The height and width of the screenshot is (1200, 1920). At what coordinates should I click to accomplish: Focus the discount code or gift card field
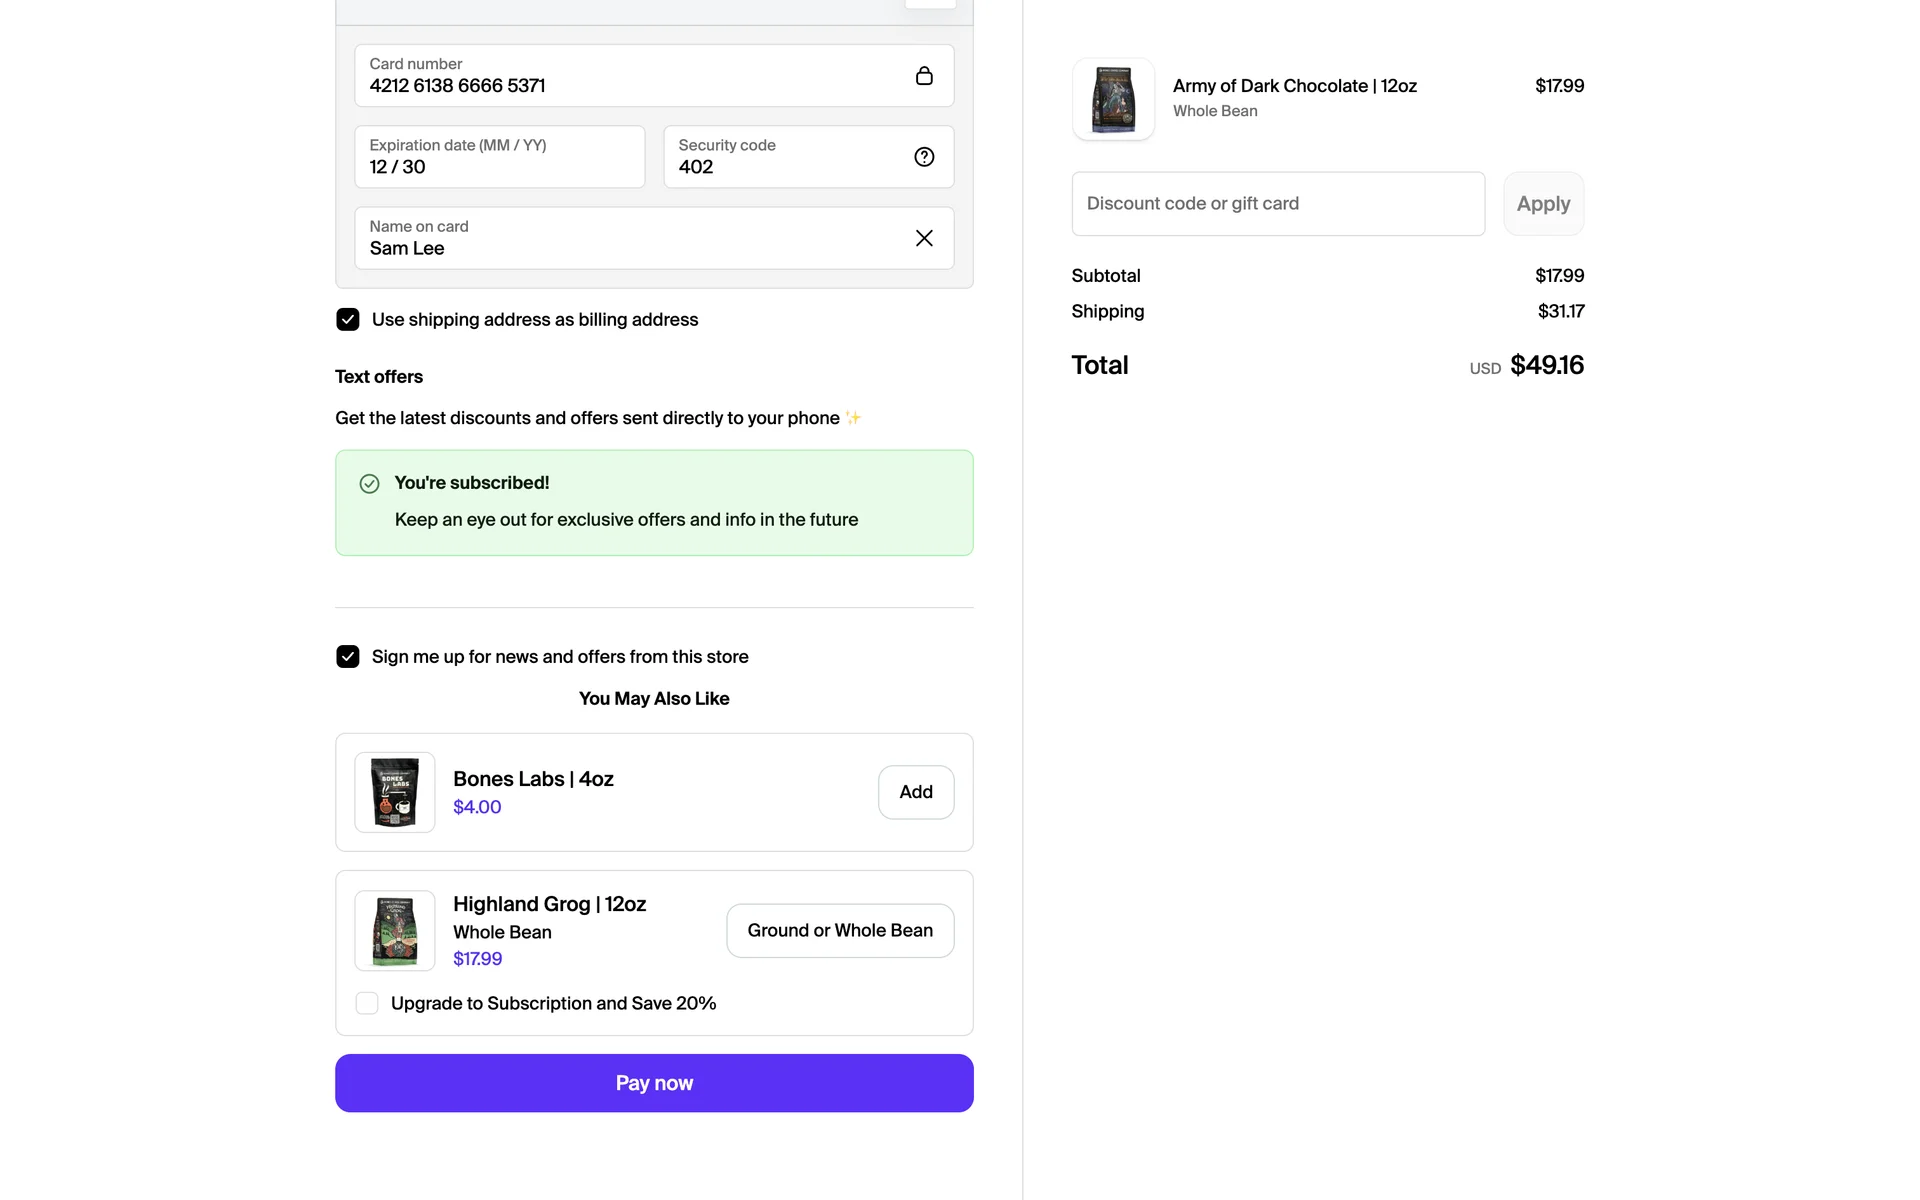click(x=1277, y=204)
